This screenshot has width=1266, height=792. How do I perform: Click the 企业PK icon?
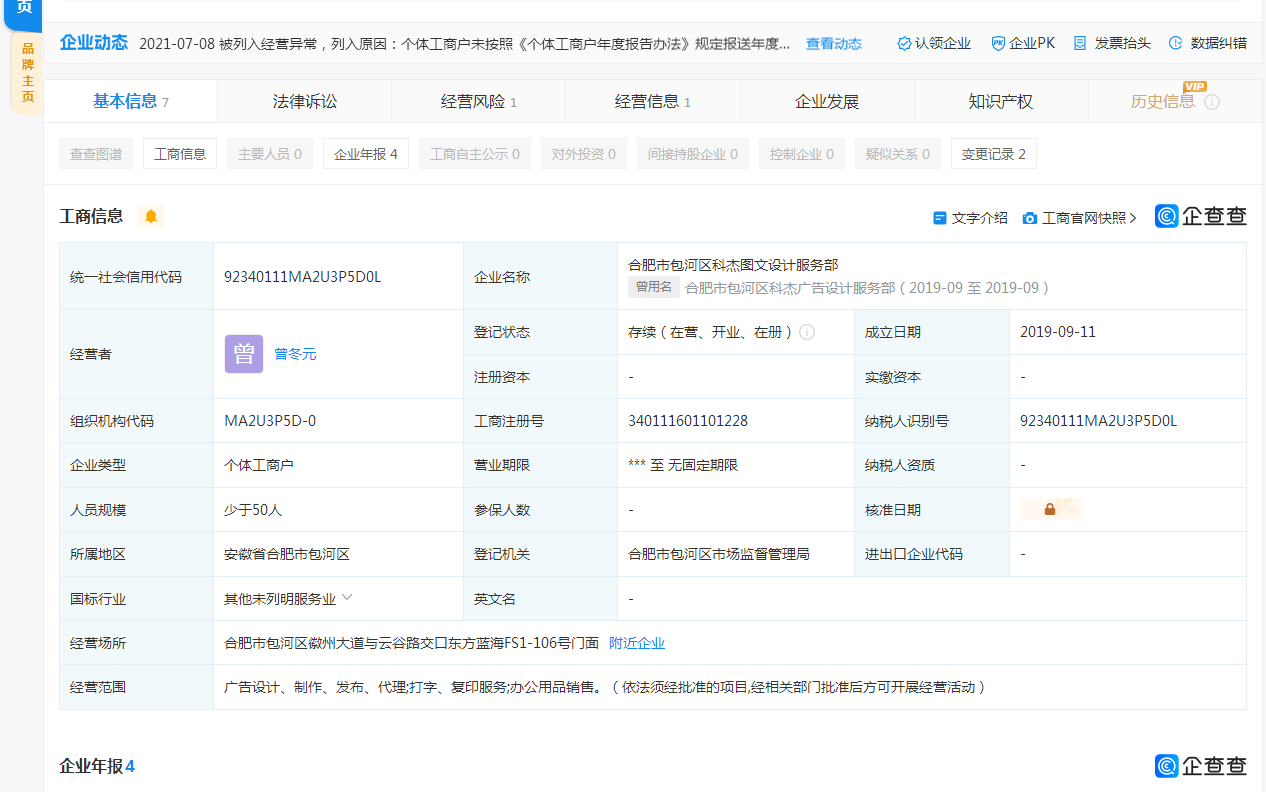[x=998, y=44]
